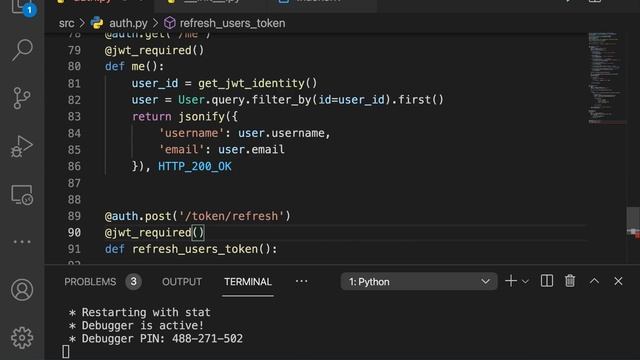Viewport: 640px width, 360px height.
Task: Click 'def refresh_users_token():' line
Action: pyautogui.click(x=191, y=249)
